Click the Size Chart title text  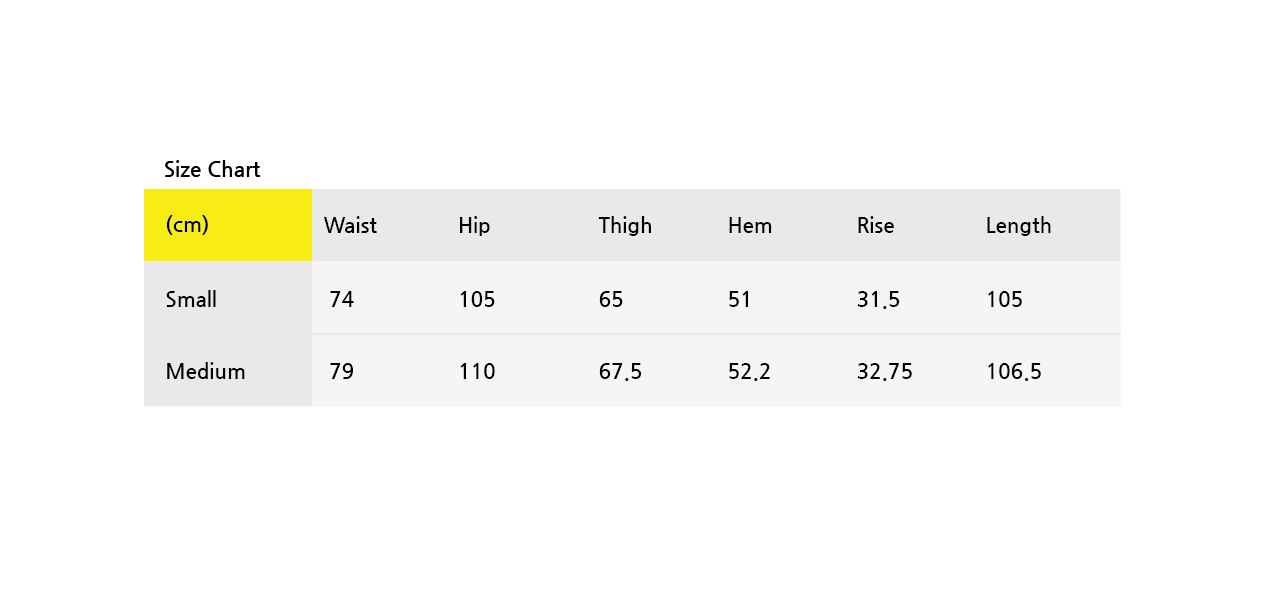[212, 169]
